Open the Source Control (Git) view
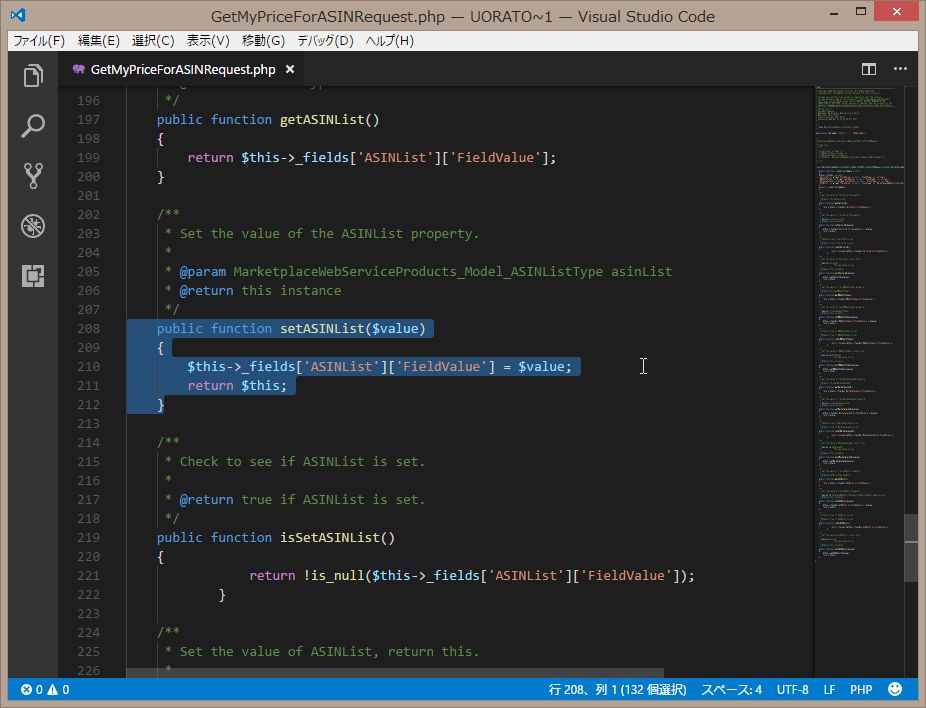Viewport: 926px width, 708px height. pos(33,176)
